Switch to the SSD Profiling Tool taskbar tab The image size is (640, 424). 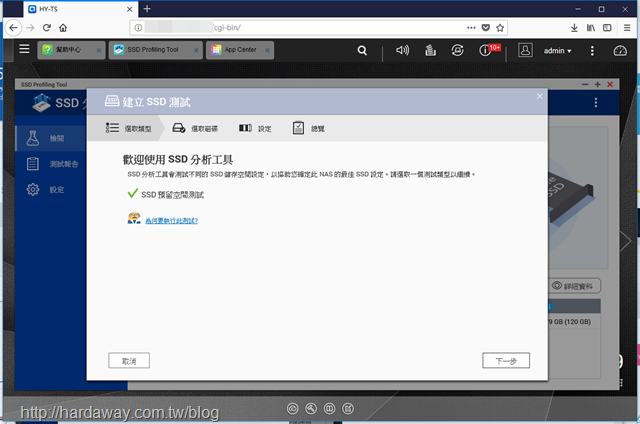click(x=156, y=50)
